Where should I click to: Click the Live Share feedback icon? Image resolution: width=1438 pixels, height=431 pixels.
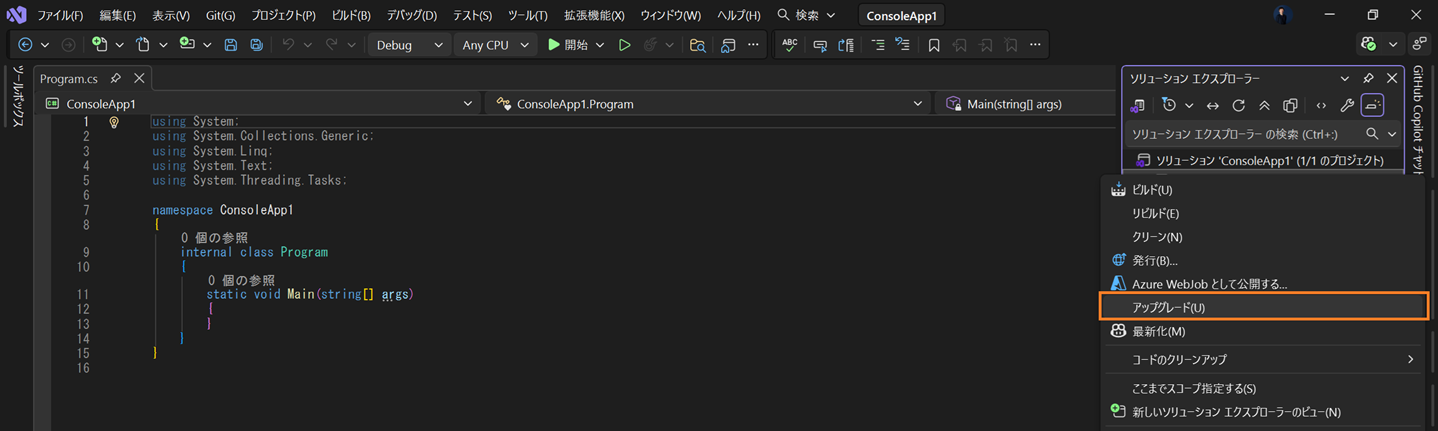pyautogui.click(x=1419, y=45)
